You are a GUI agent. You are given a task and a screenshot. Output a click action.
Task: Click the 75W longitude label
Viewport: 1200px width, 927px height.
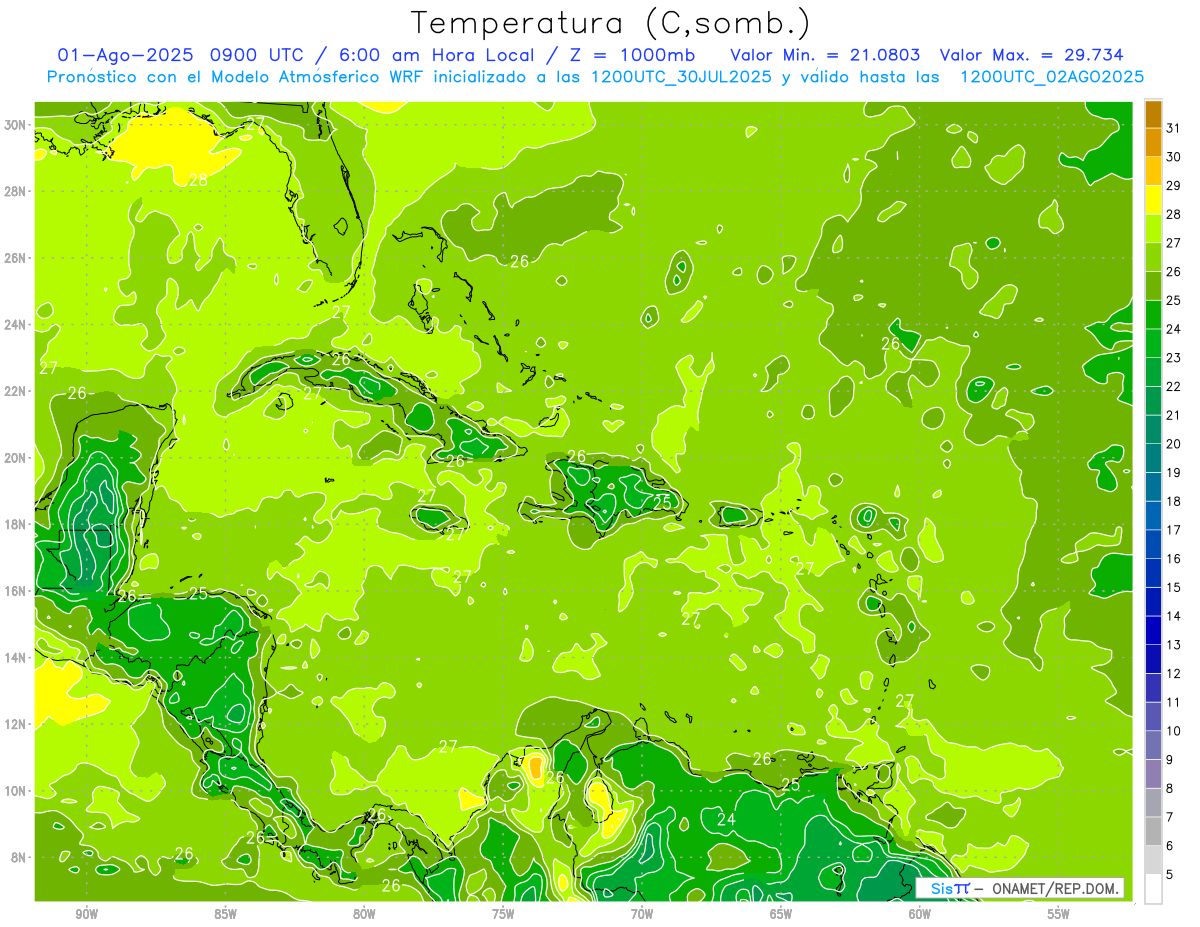pyautogui.click(x=503, y=914)
